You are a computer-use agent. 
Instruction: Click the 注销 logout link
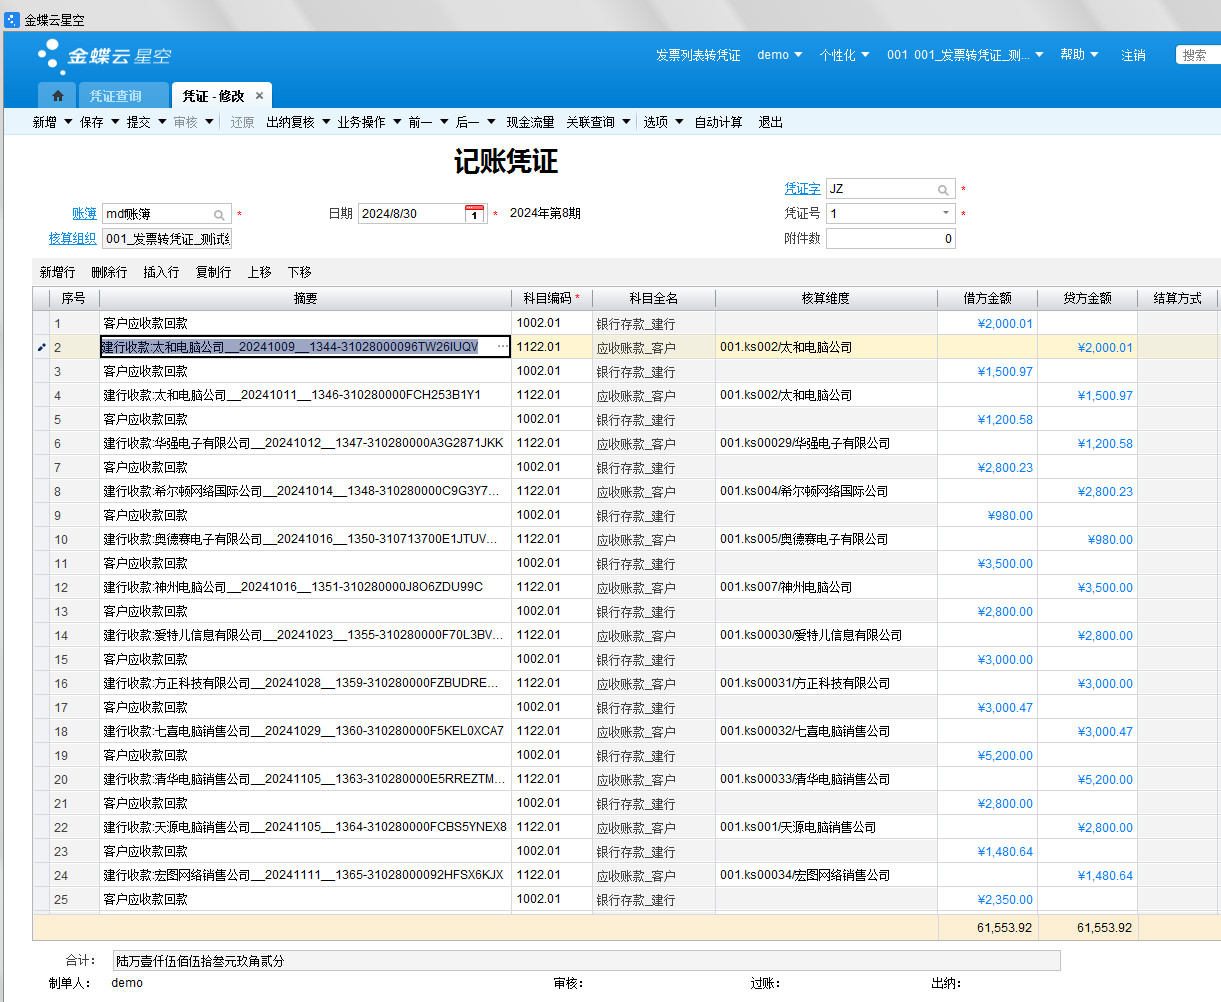click(x=1133, y=55)
